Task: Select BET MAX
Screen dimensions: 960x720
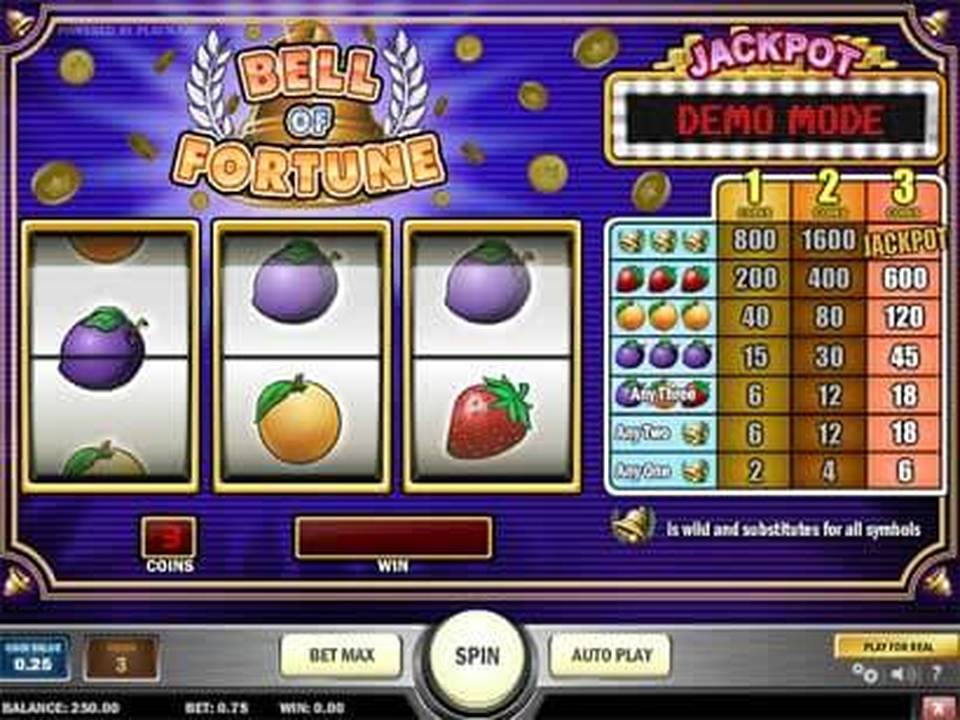Action: click(341, 655)
